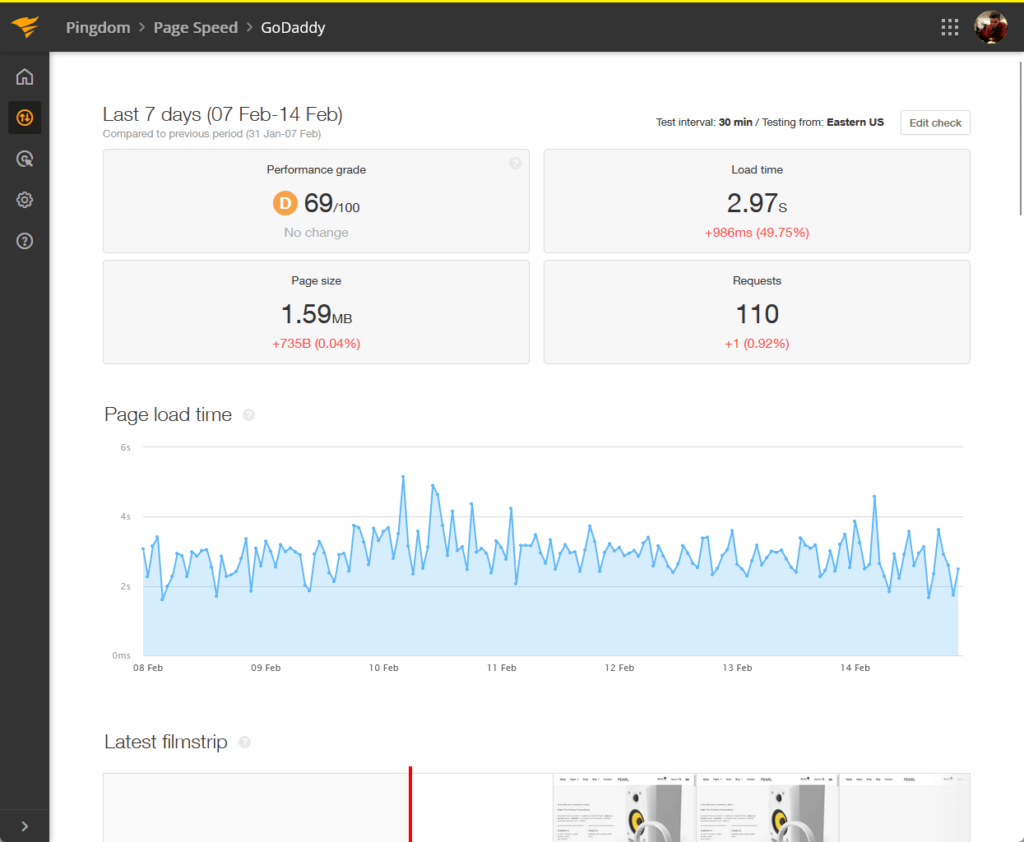Expand the sidebar with bottom chevron

pos(24,826)
